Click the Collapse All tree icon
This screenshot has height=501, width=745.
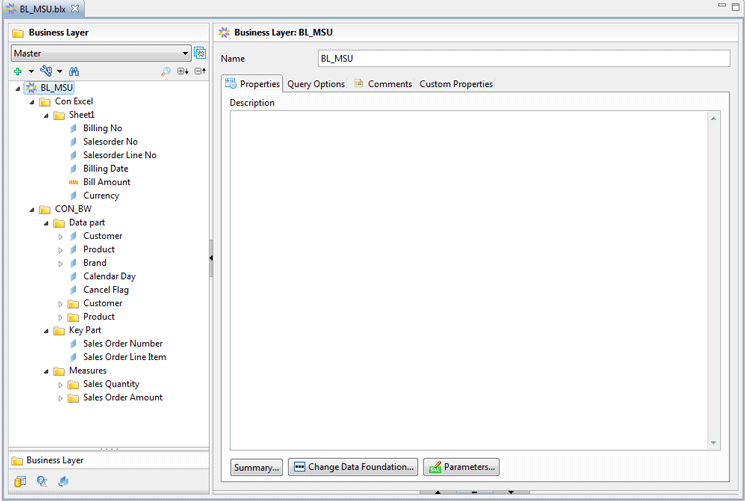click(200, 71)
